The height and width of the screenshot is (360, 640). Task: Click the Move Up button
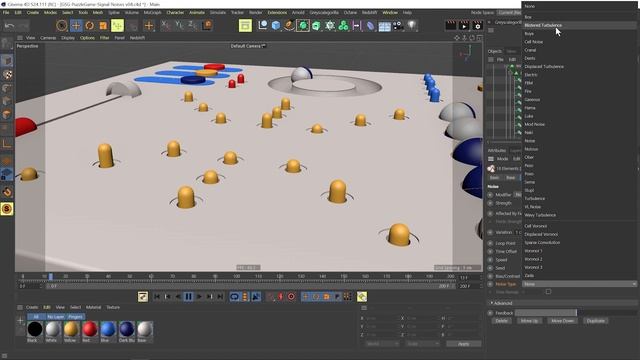(x=529, y=321)
